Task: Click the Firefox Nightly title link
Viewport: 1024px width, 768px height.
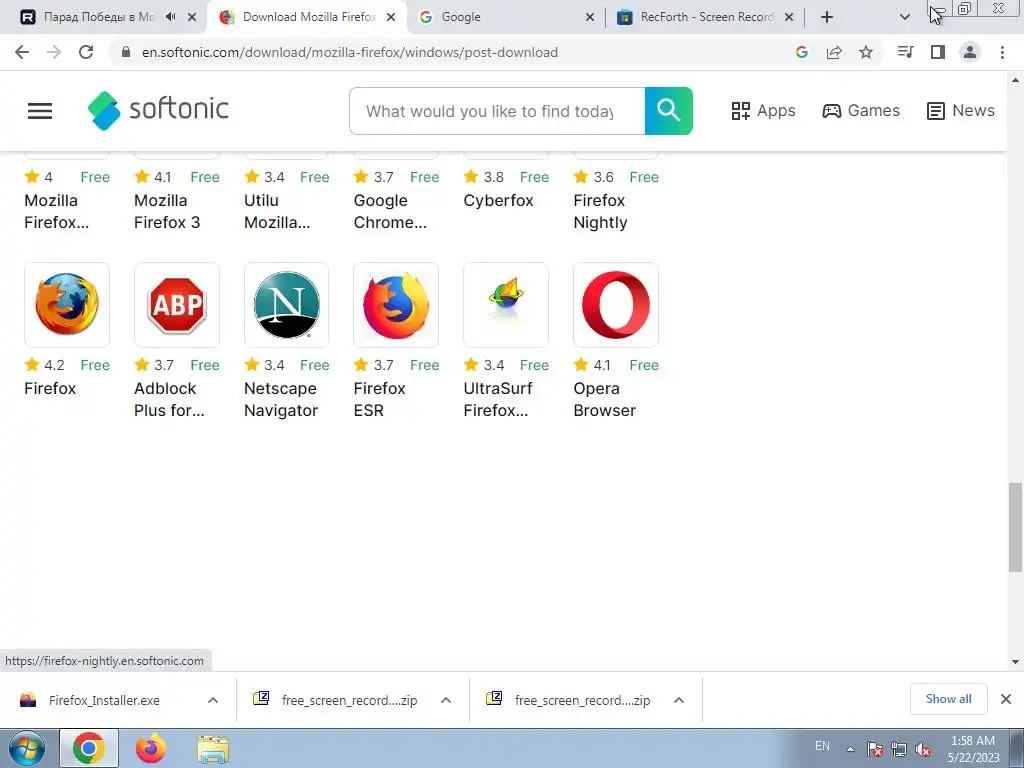Action: click(x=600, y=211)
